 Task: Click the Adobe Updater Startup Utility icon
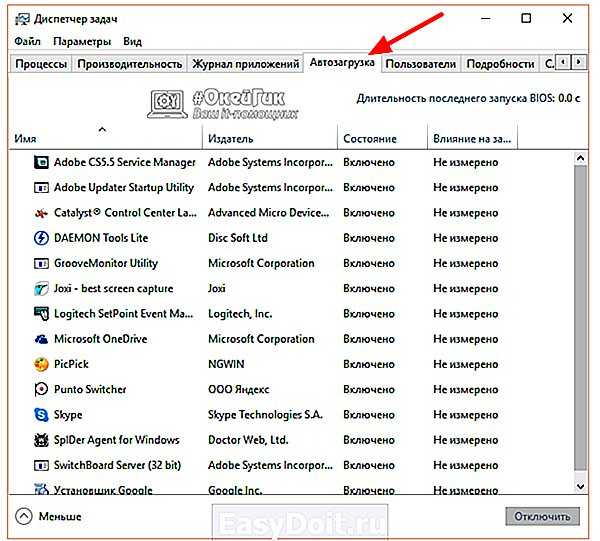pos(41,187)
